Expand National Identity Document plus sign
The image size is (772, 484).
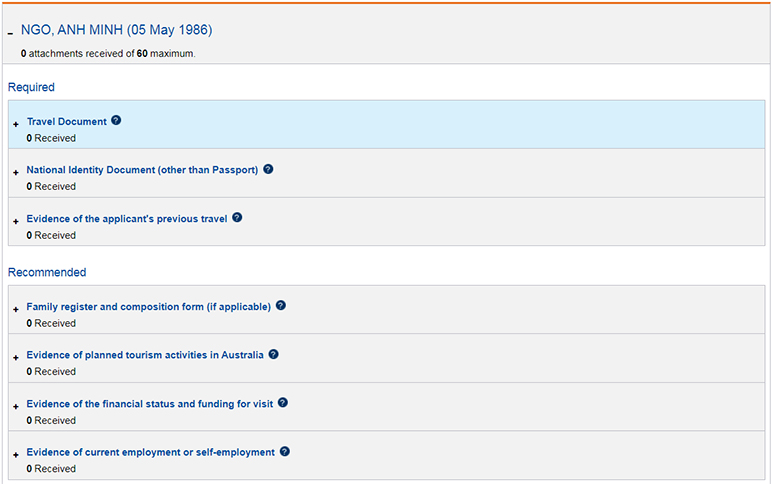16,172
